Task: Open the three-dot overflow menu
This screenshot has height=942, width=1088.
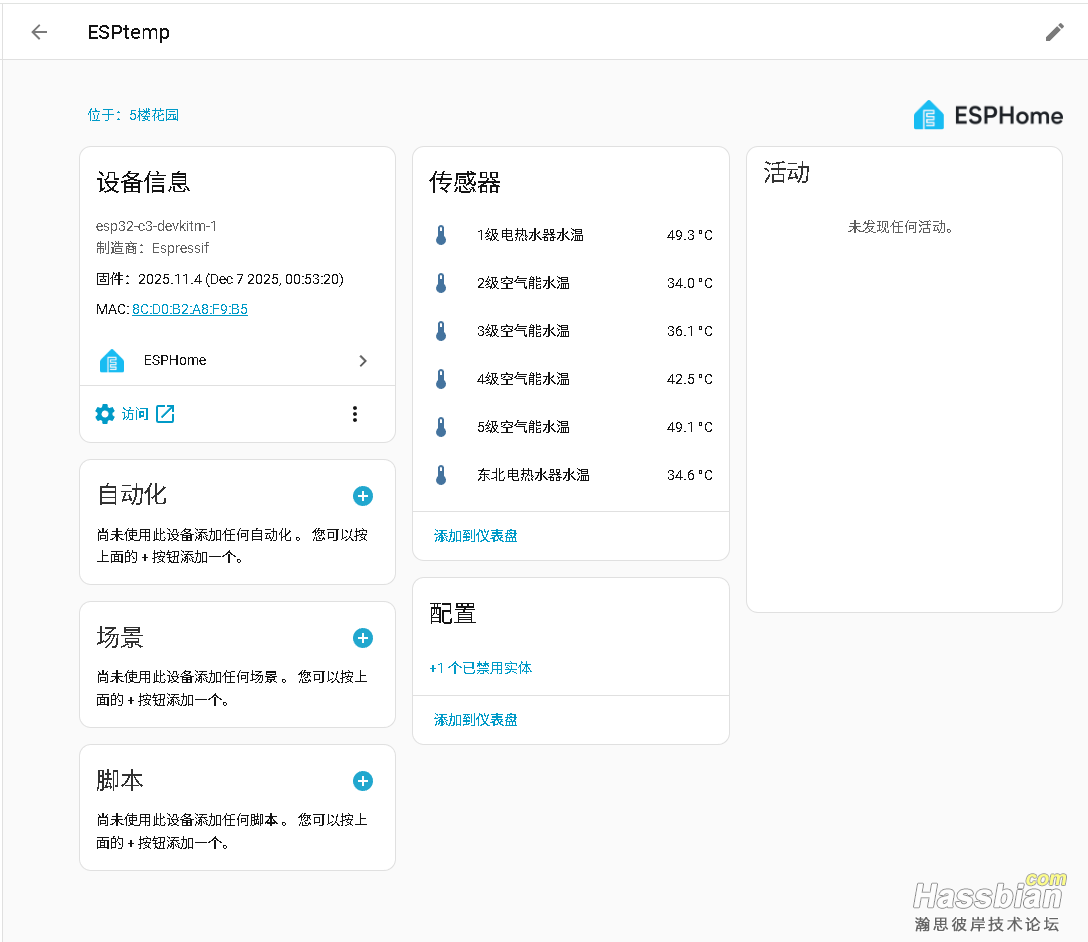Action: coord(355,413)
